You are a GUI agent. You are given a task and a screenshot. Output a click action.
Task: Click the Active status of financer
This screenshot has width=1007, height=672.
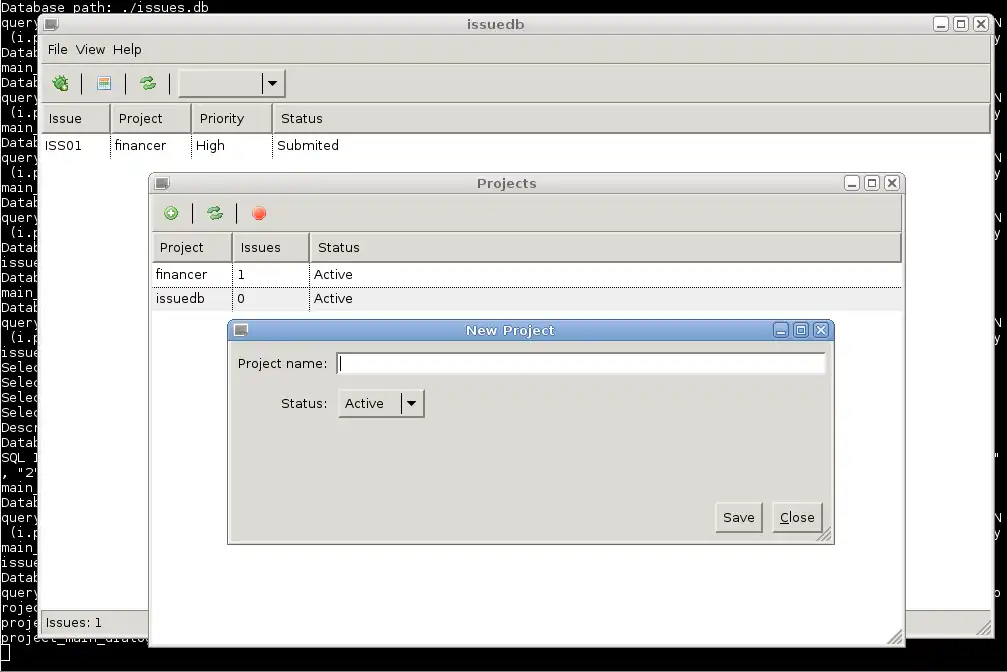(x=333, y=274)
